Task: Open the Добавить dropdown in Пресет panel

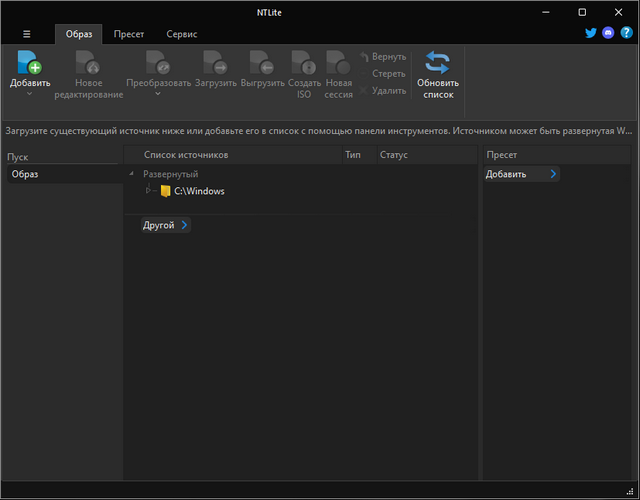Action: click(x=553, y=174)
